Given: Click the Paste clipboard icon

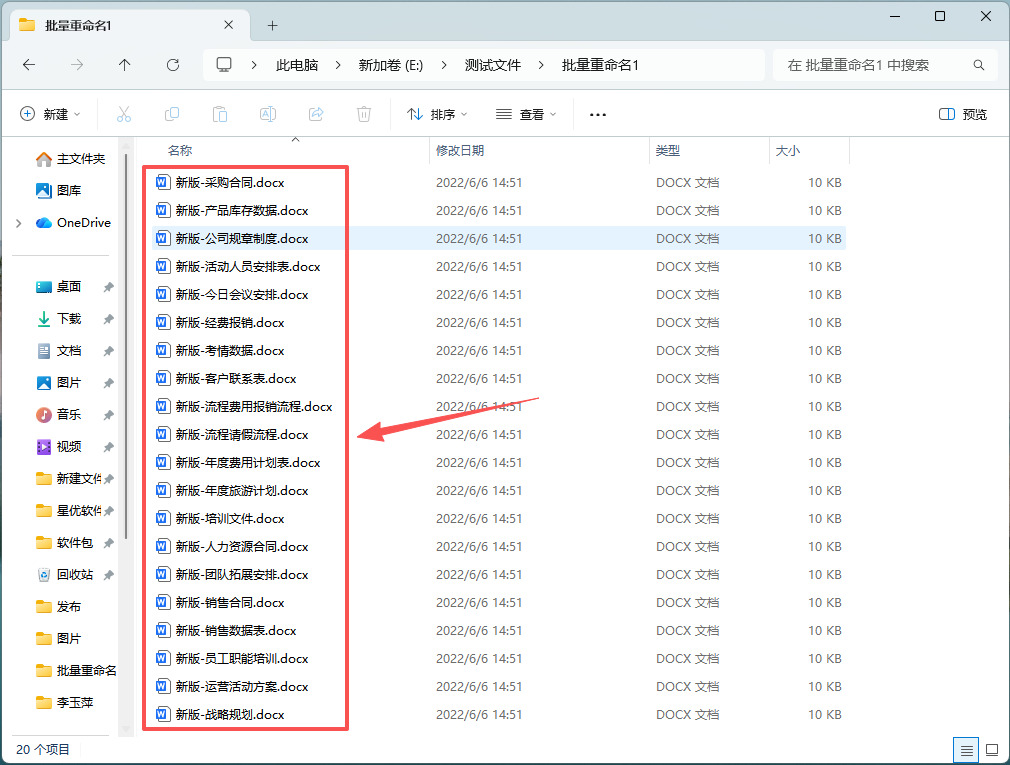Looking at the screenshot, I should click(x=220, y=115).
